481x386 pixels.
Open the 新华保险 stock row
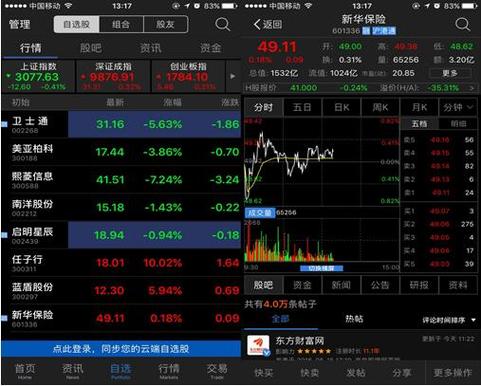[x=121, y=318]
